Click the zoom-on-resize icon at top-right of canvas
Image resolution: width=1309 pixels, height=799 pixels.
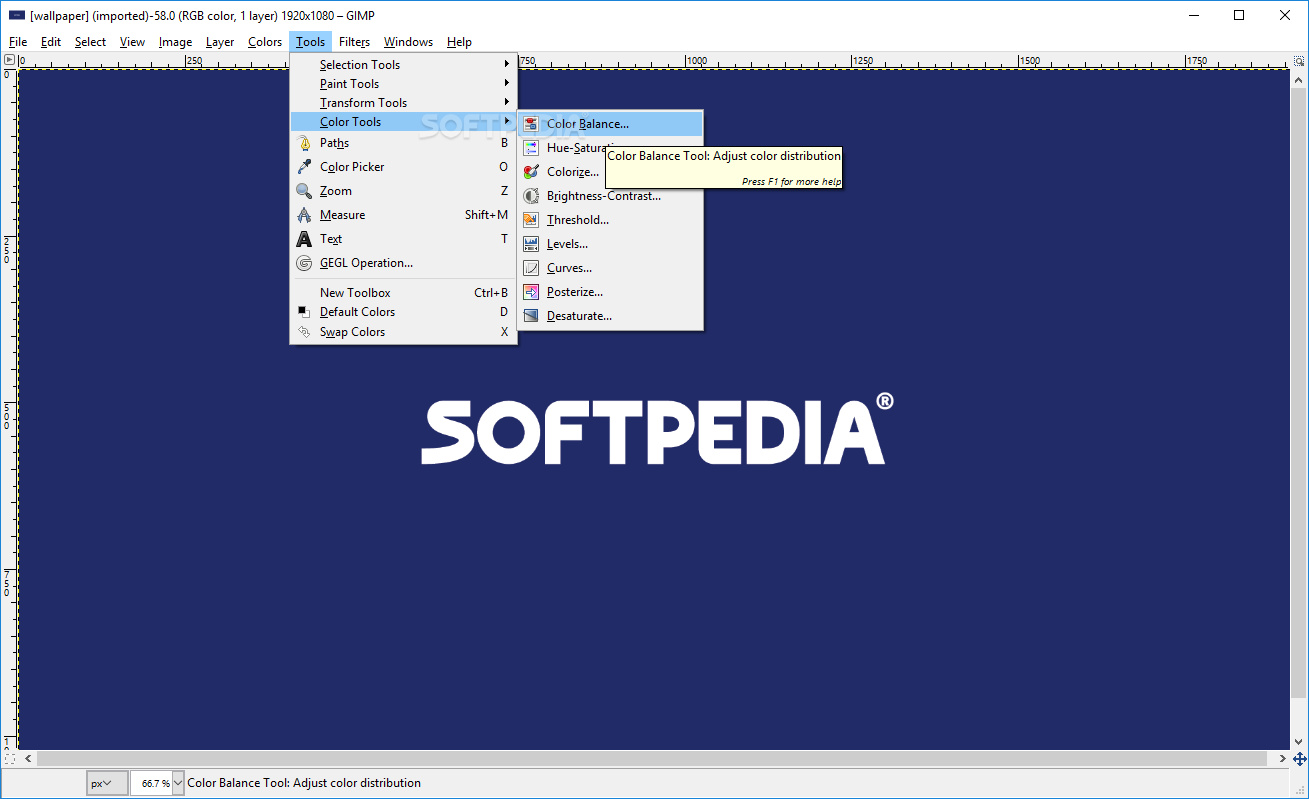point(1300,61)
